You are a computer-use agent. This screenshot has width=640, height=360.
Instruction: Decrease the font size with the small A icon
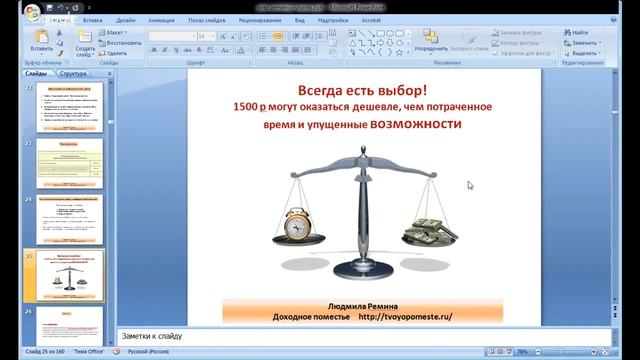pyautogui.click(x=233, y=37)
